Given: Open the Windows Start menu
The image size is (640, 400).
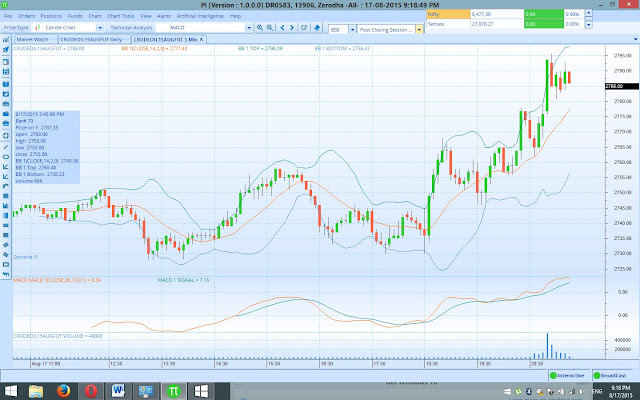Looking at the screenshot, I should point(11,391).
